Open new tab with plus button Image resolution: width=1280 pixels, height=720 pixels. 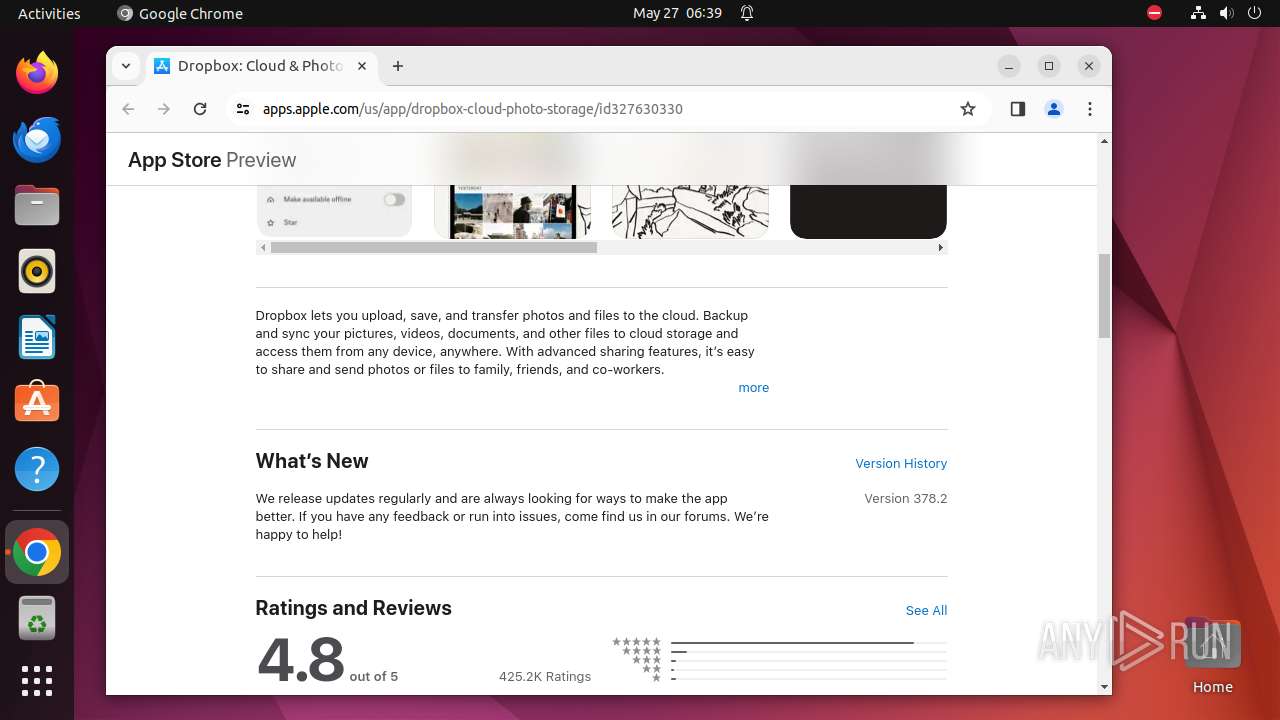pos(398,66)
